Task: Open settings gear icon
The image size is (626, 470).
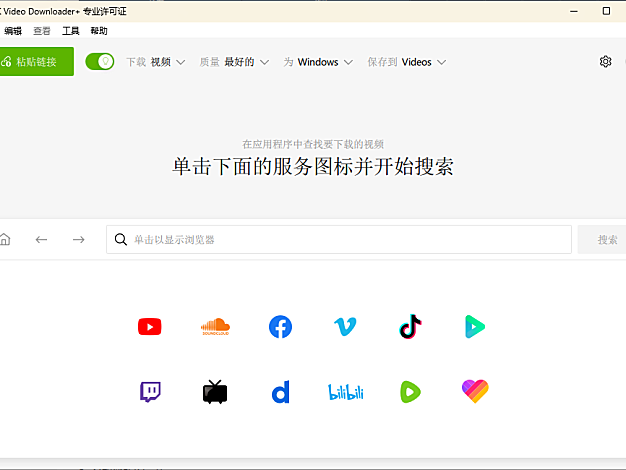Action: (605, 61)
